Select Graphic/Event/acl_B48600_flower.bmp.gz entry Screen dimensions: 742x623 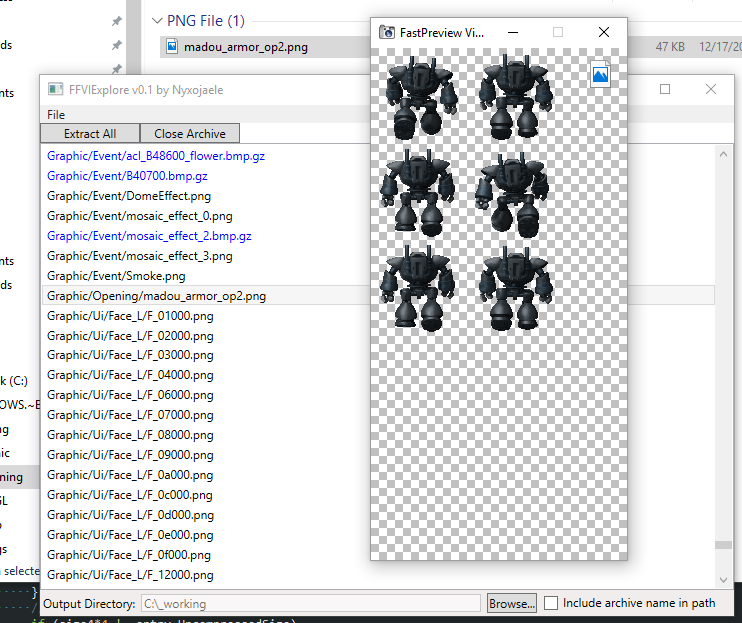pyautogui.click(x=156, y=156)
